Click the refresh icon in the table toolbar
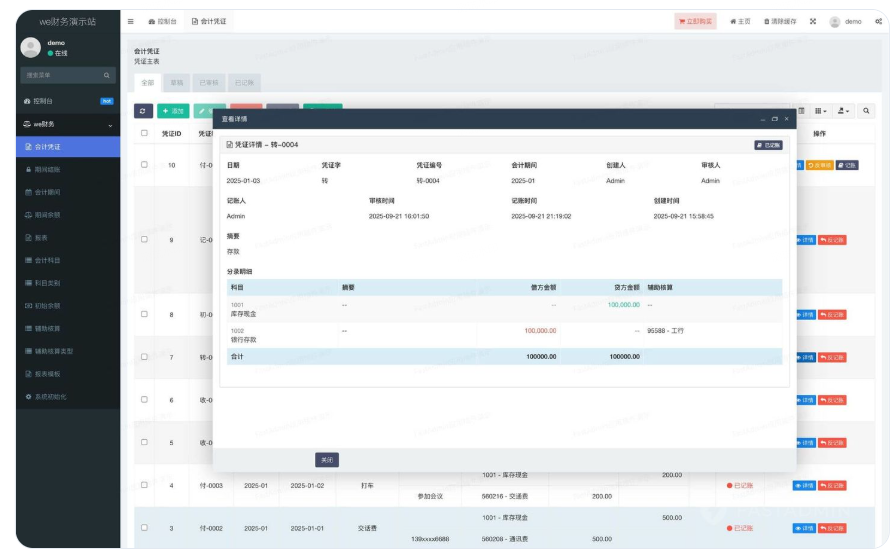 click(x=143, y=111)
